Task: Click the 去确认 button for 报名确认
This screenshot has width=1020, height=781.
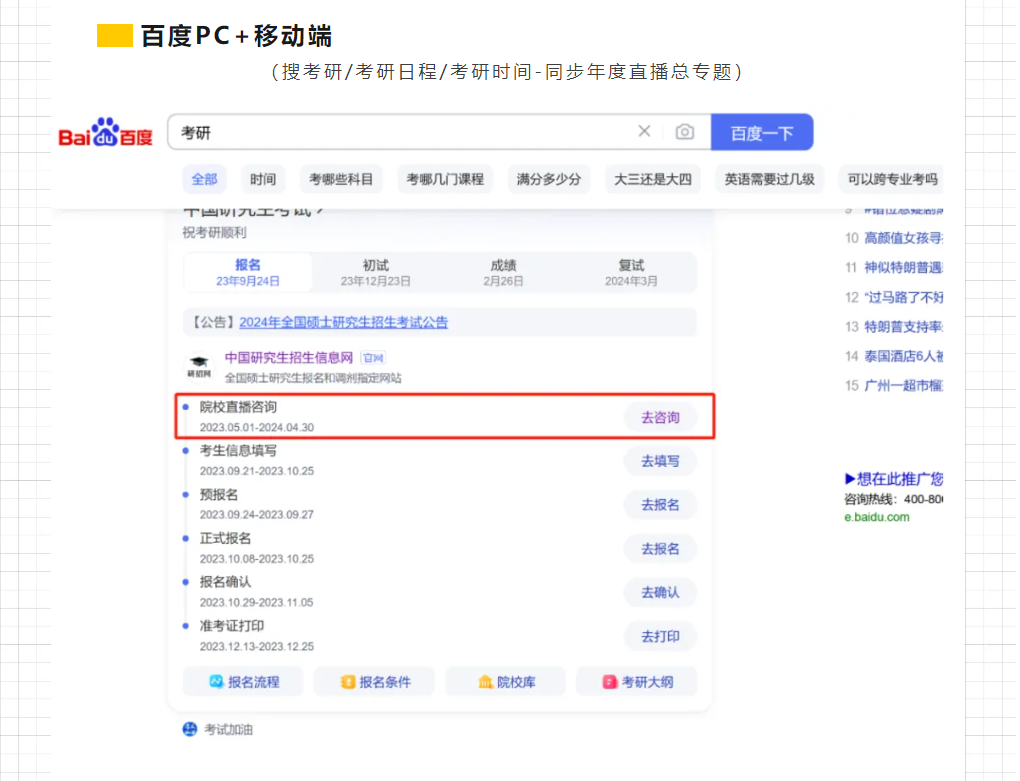Action: (x=660, y=592)
